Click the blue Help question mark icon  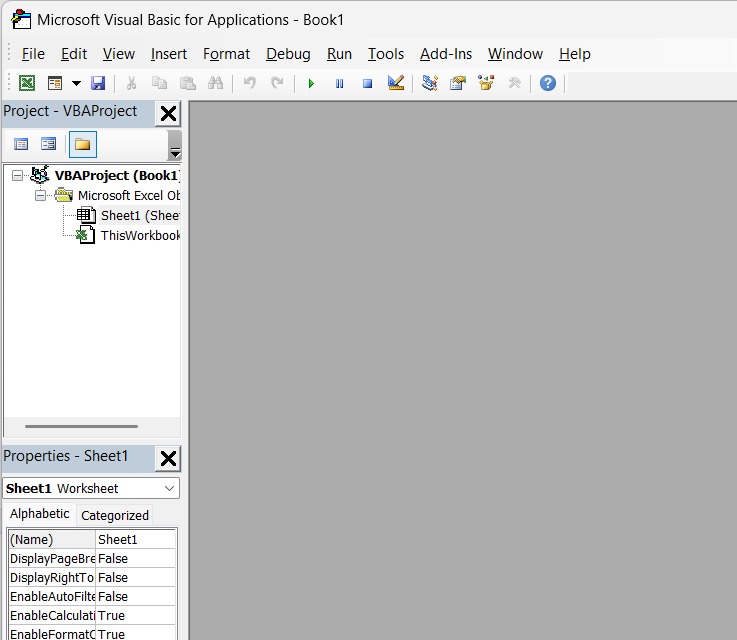547,83
